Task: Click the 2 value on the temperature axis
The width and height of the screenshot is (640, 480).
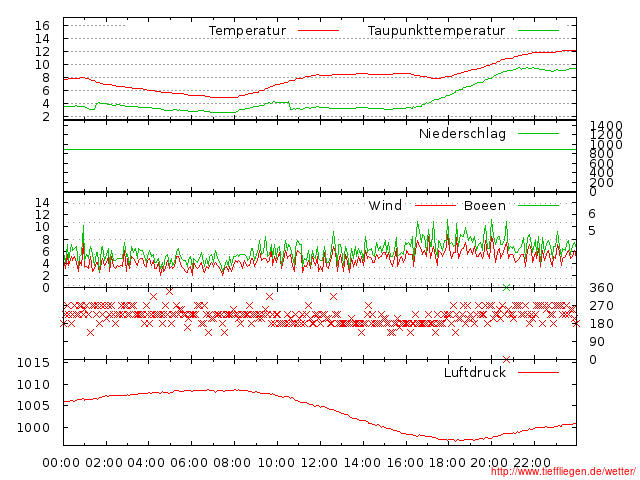Action: 46,117
